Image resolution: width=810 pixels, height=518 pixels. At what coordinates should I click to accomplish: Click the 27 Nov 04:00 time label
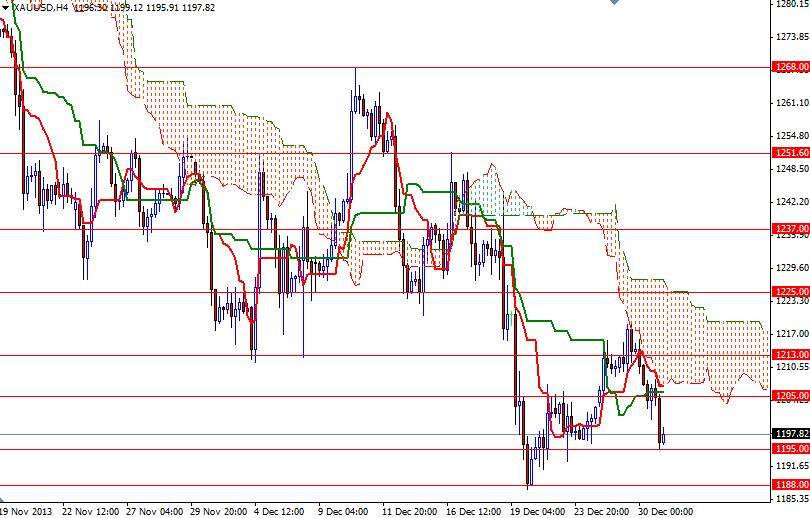point(154,512)
